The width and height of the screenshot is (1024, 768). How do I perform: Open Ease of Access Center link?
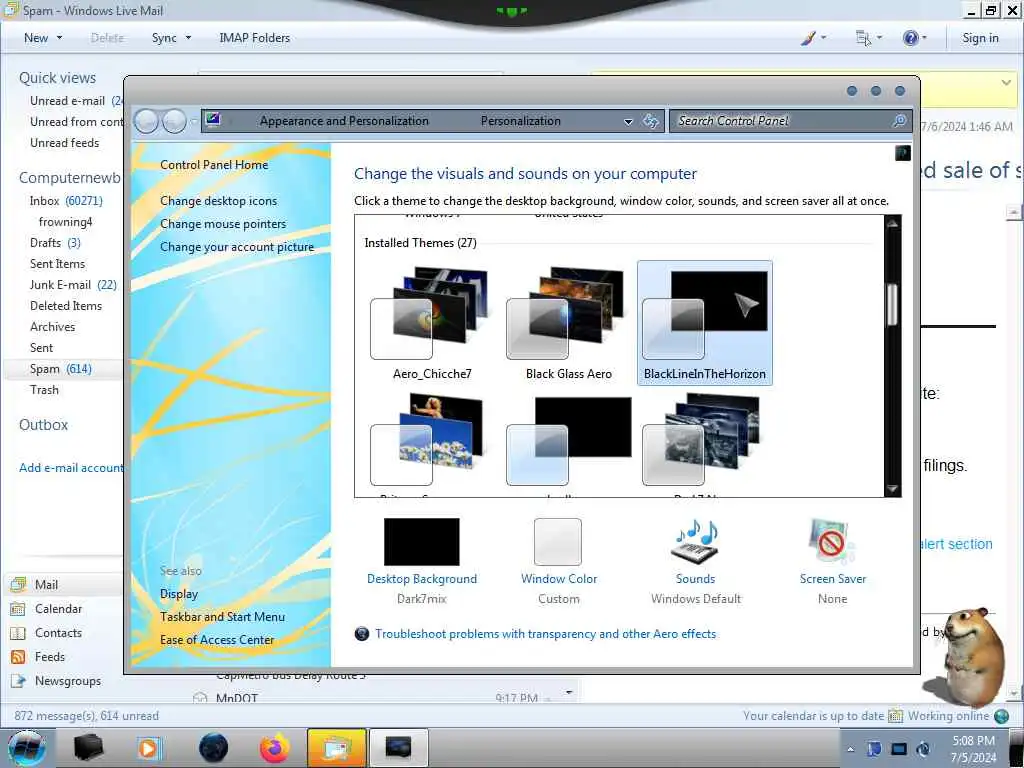[x=217, y=640]
